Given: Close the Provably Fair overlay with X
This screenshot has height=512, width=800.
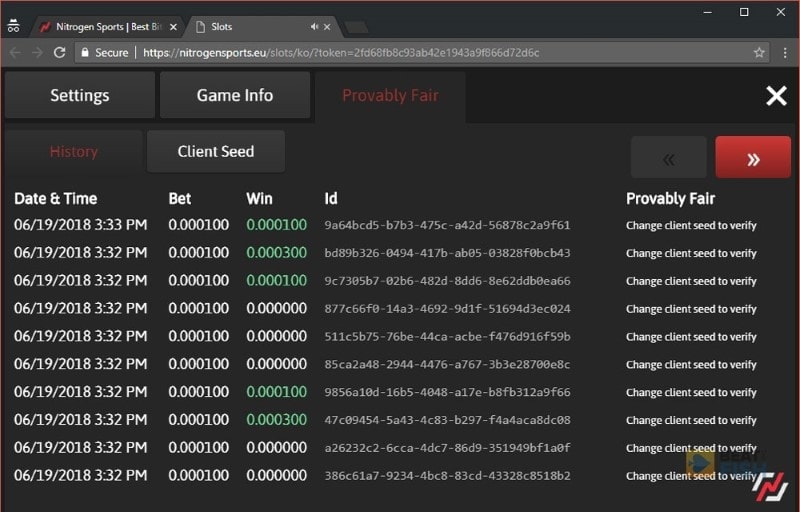Looking at the screenshot, I should click(x=776, y=95).
